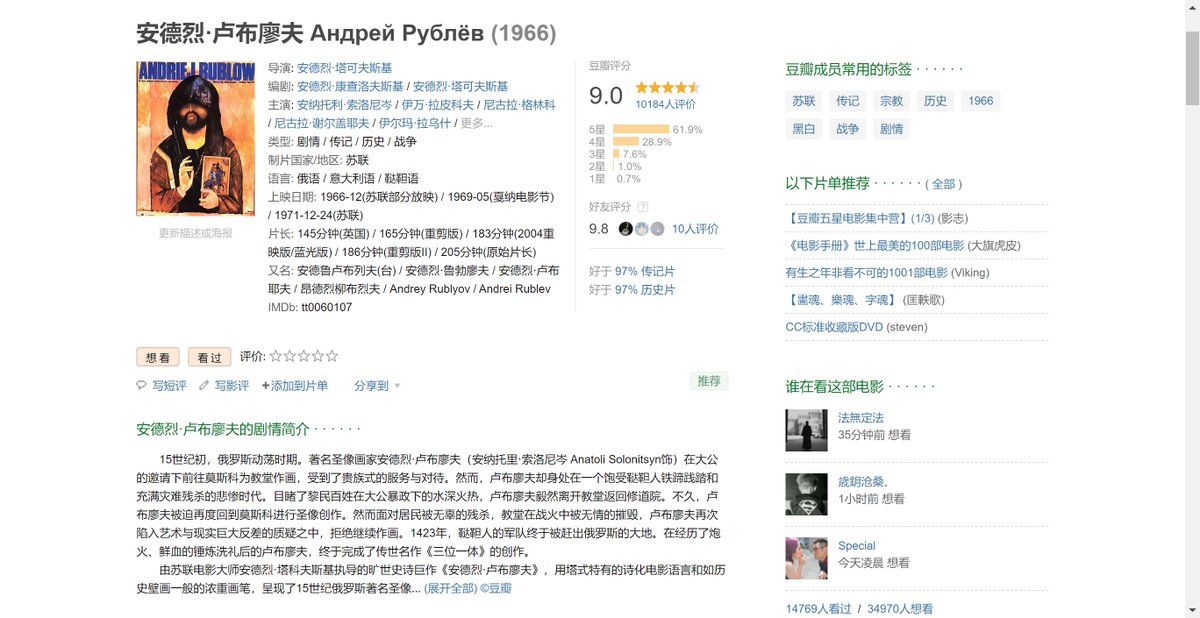Open actor link 伊万·拉皮科夫
The height and width of the screenshot is (618, 1200).
click(x=438, y=105)
